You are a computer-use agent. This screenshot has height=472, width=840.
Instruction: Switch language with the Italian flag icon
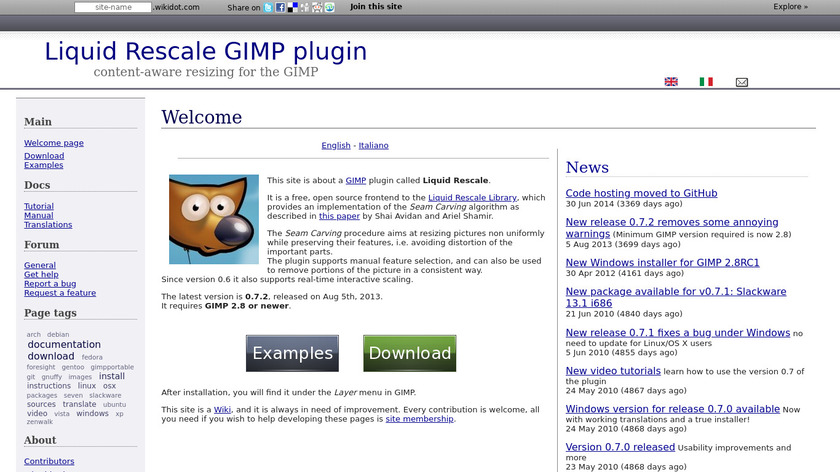pos(706,81)
